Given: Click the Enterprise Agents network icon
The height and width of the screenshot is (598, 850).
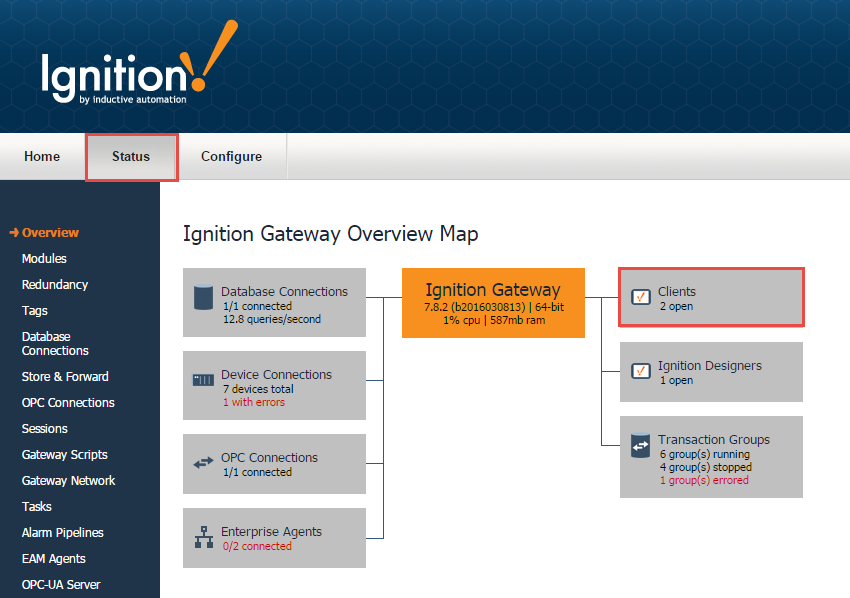Looking at the screenshot, I should point(204,537).
